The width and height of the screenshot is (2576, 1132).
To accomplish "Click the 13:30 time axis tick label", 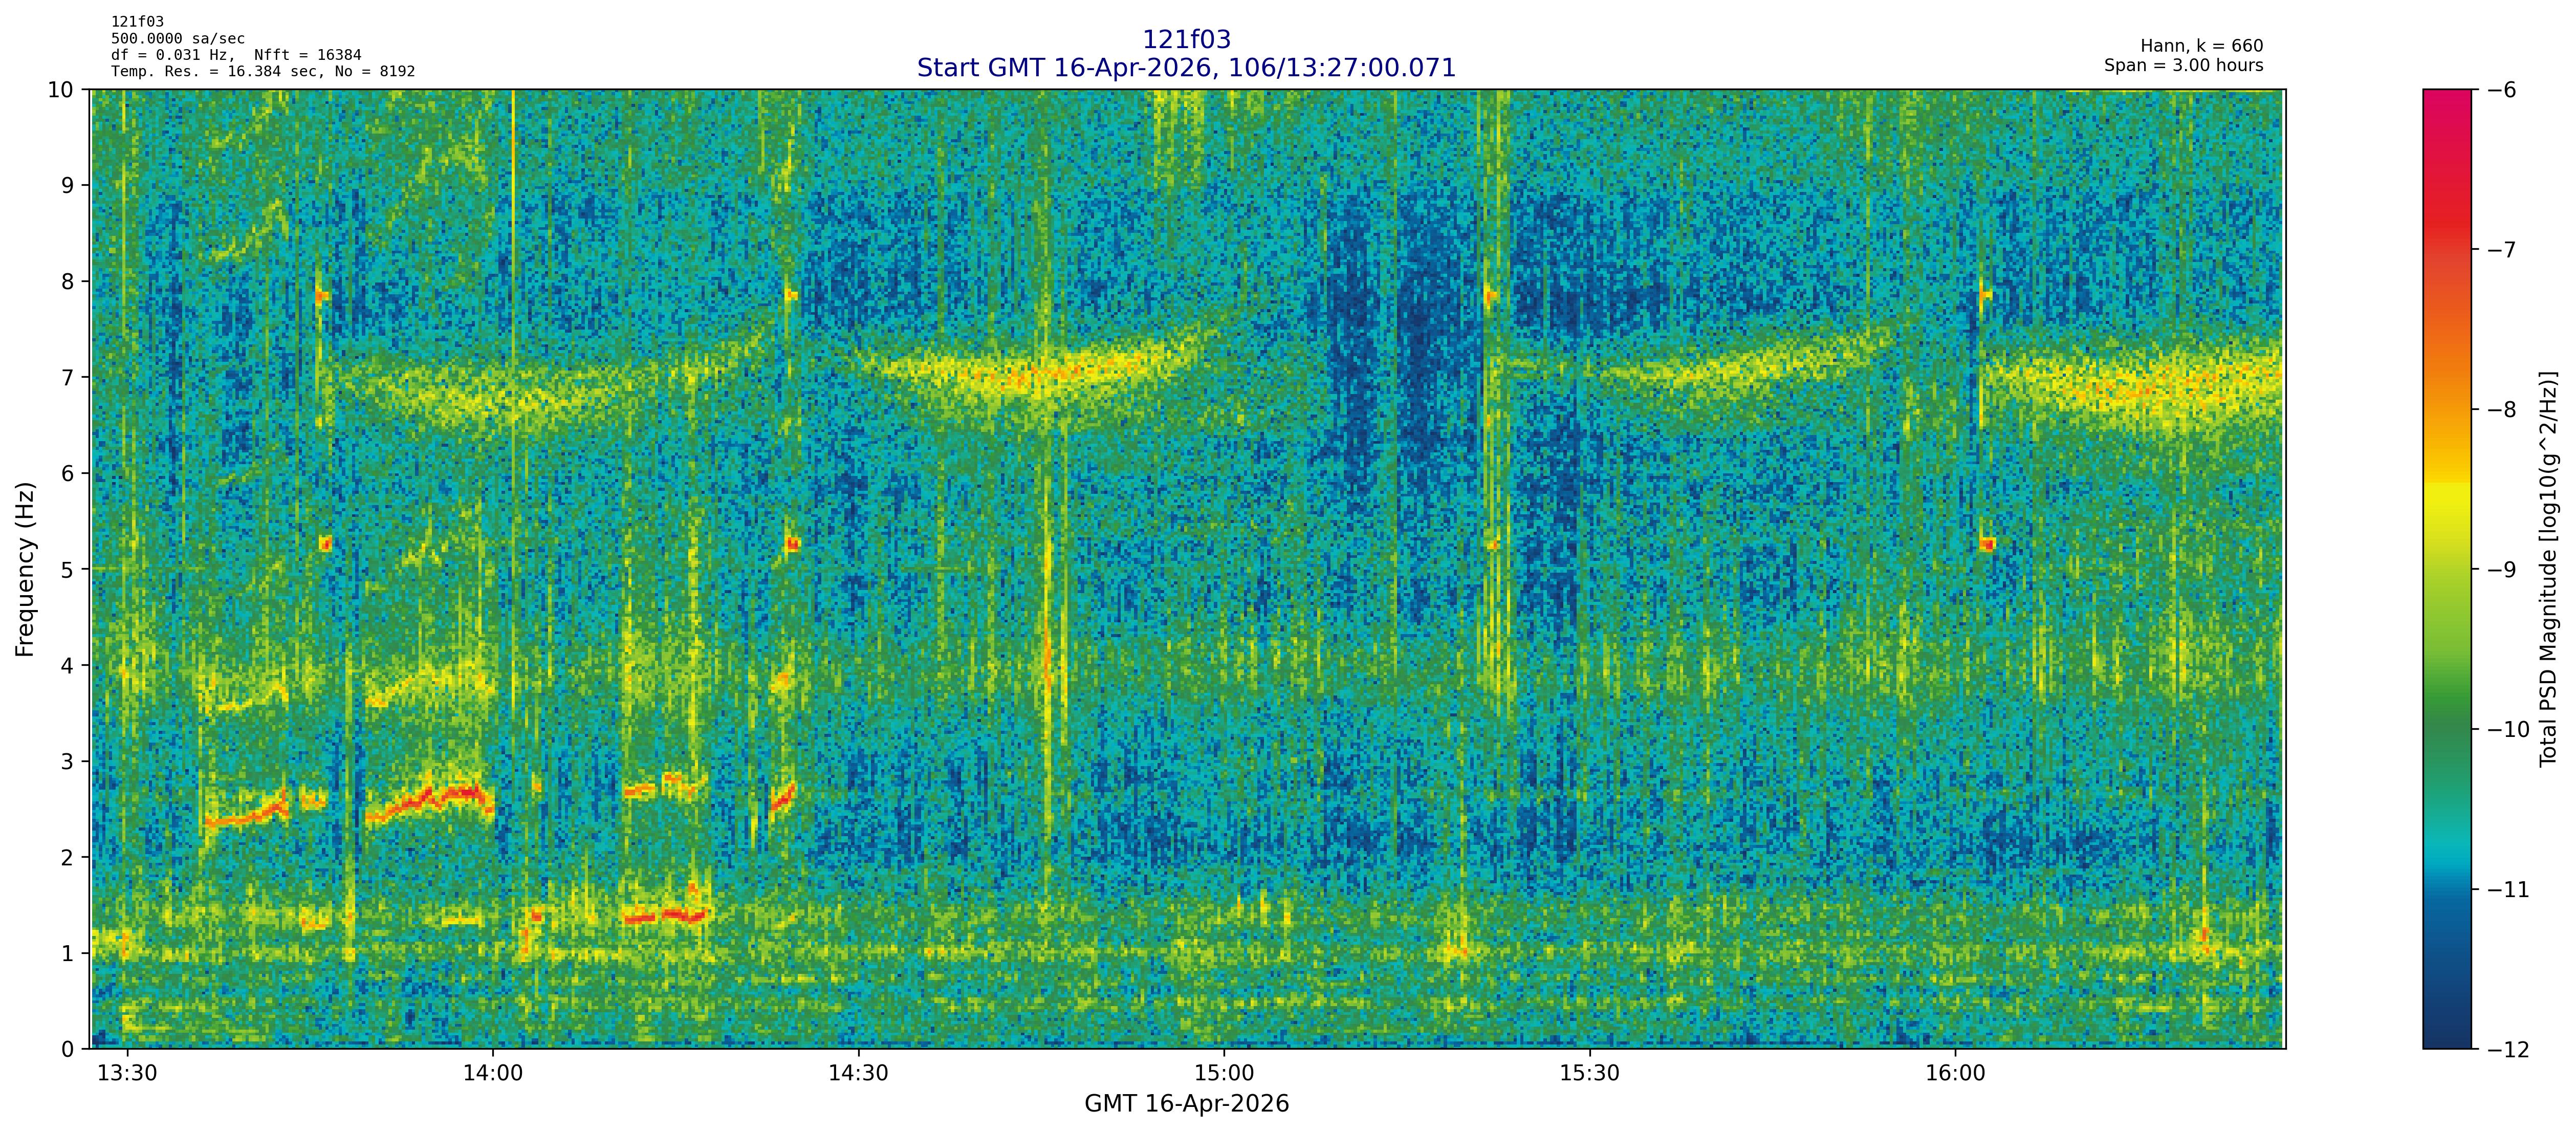I will point(127,1074).
